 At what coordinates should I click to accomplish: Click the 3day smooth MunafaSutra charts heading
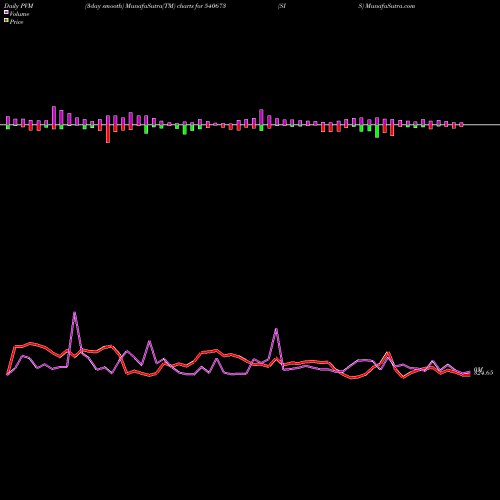155,6
